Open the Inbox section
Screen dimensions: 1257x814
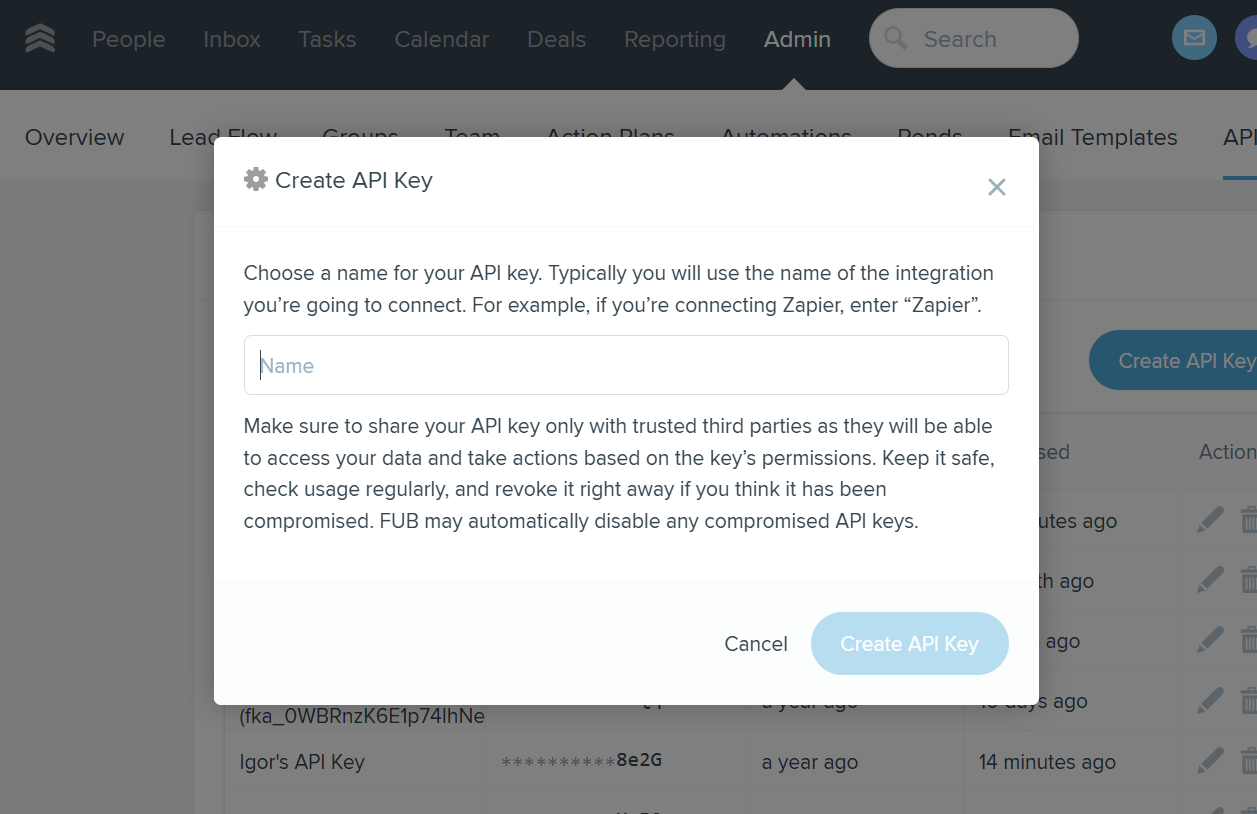(x=232, y=39)
